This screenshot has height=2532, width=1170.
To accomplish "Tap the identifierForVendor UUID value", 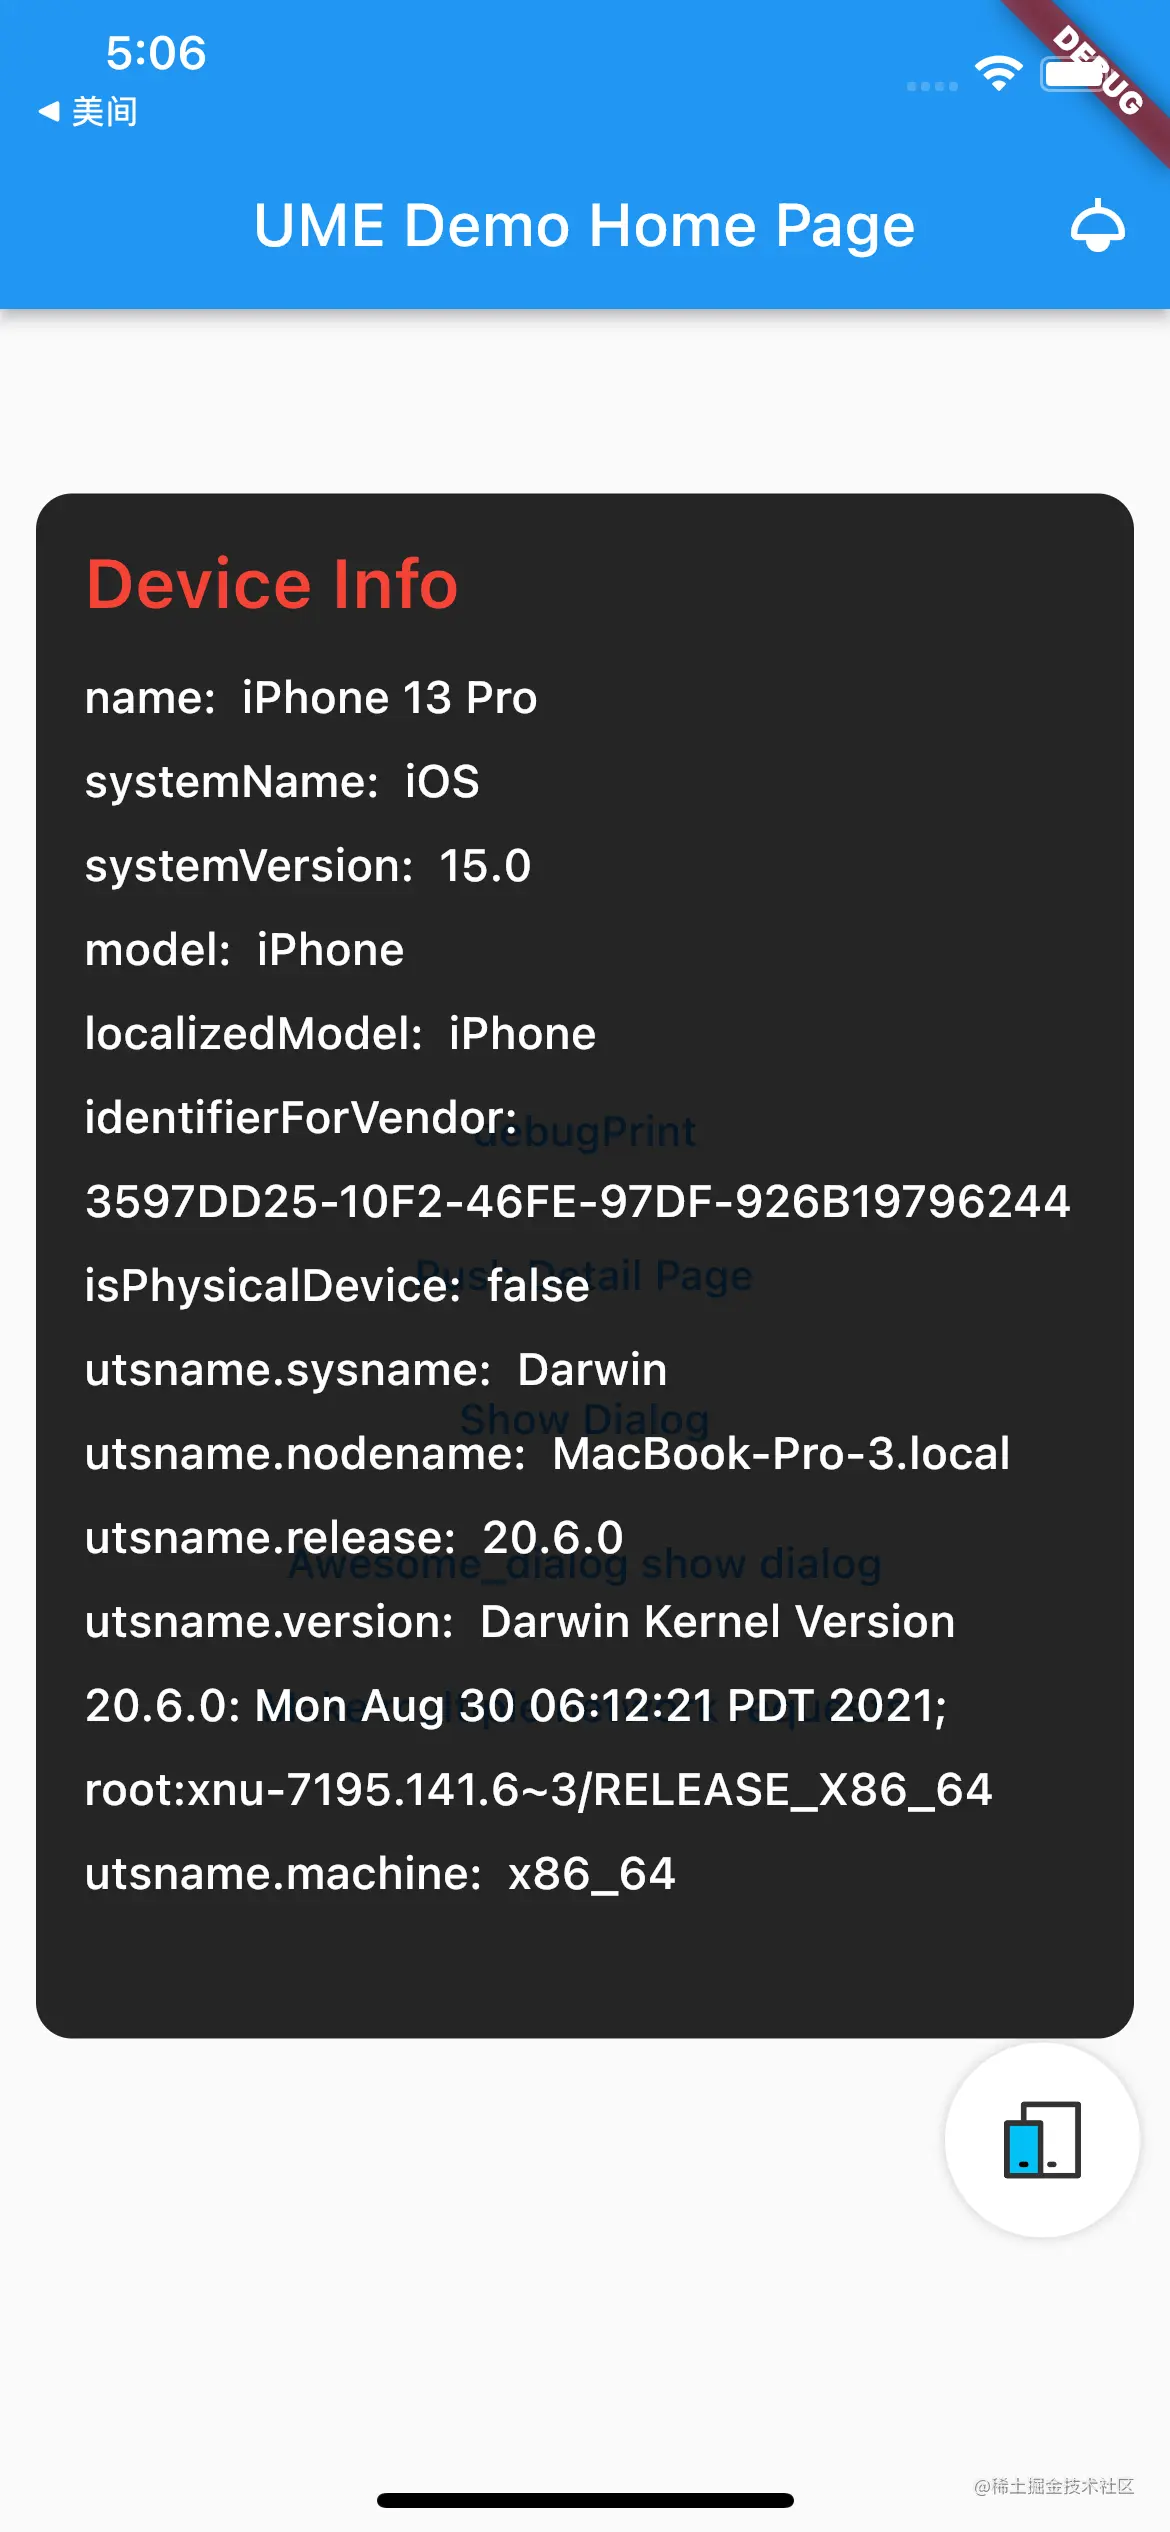I will [x=578, y=1202].
